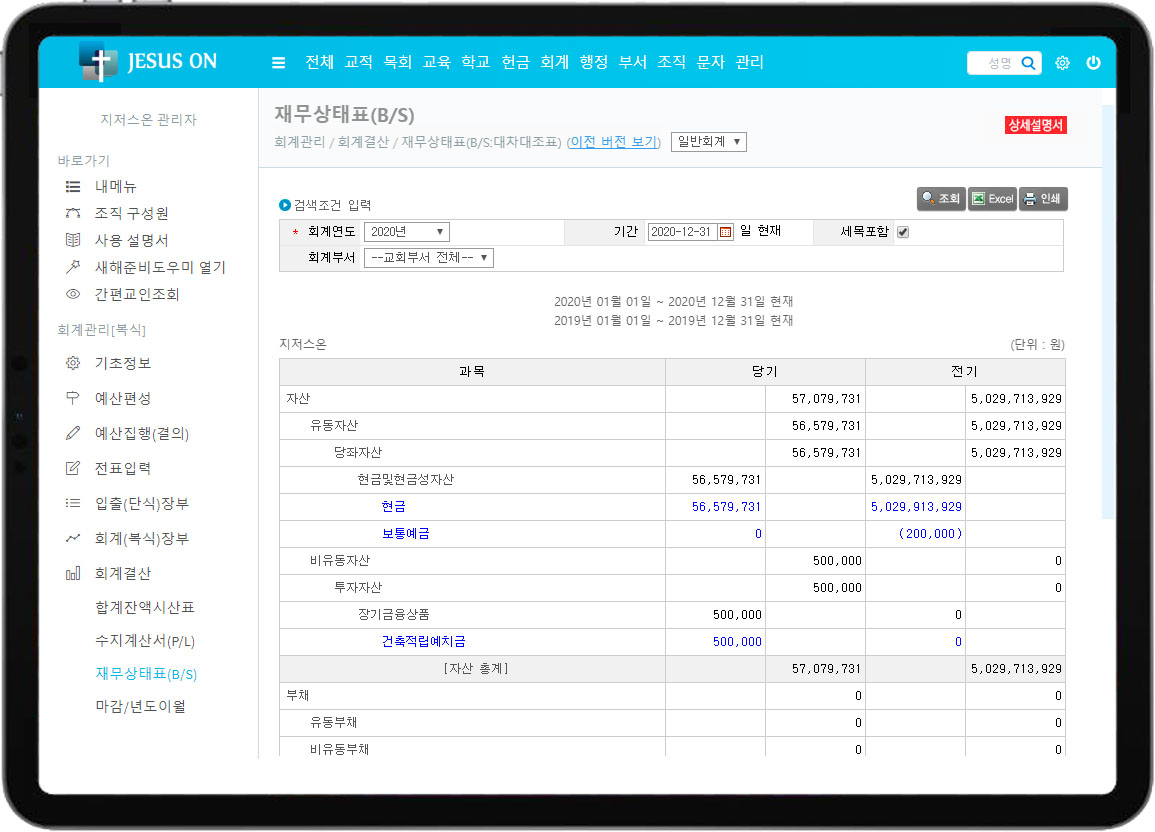Click the search magnifier icon
This screenshot has height=832, width=1155.
pos(1028,63)
